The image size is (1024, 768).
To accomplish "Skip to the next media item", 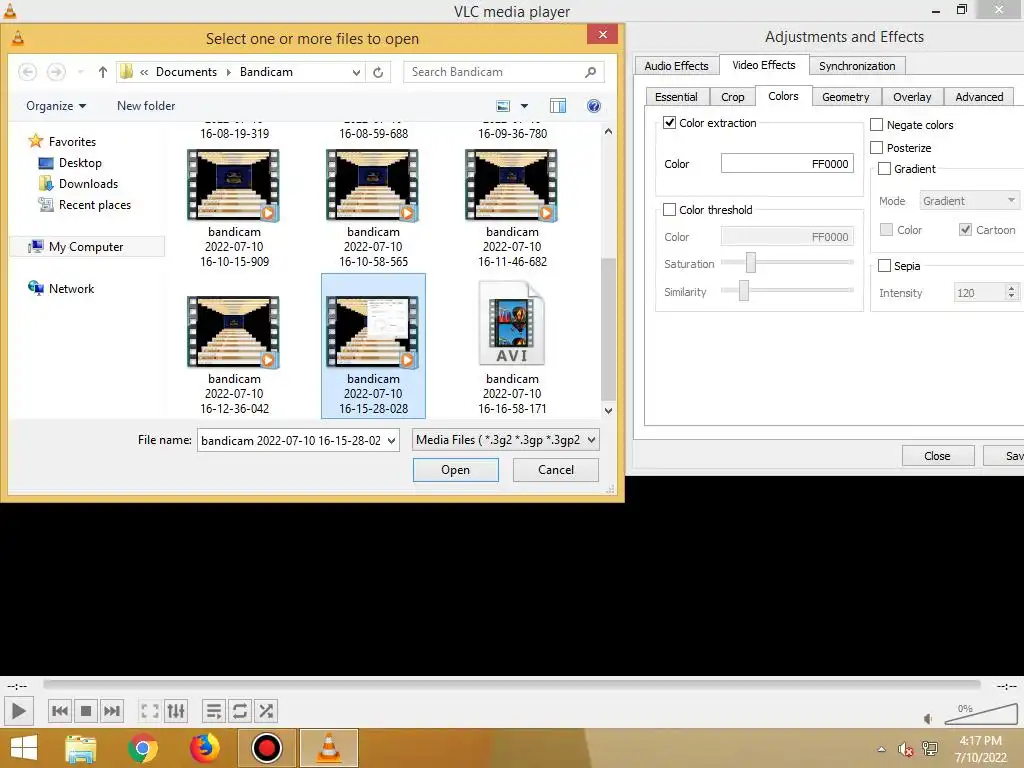I will [112, 711].
